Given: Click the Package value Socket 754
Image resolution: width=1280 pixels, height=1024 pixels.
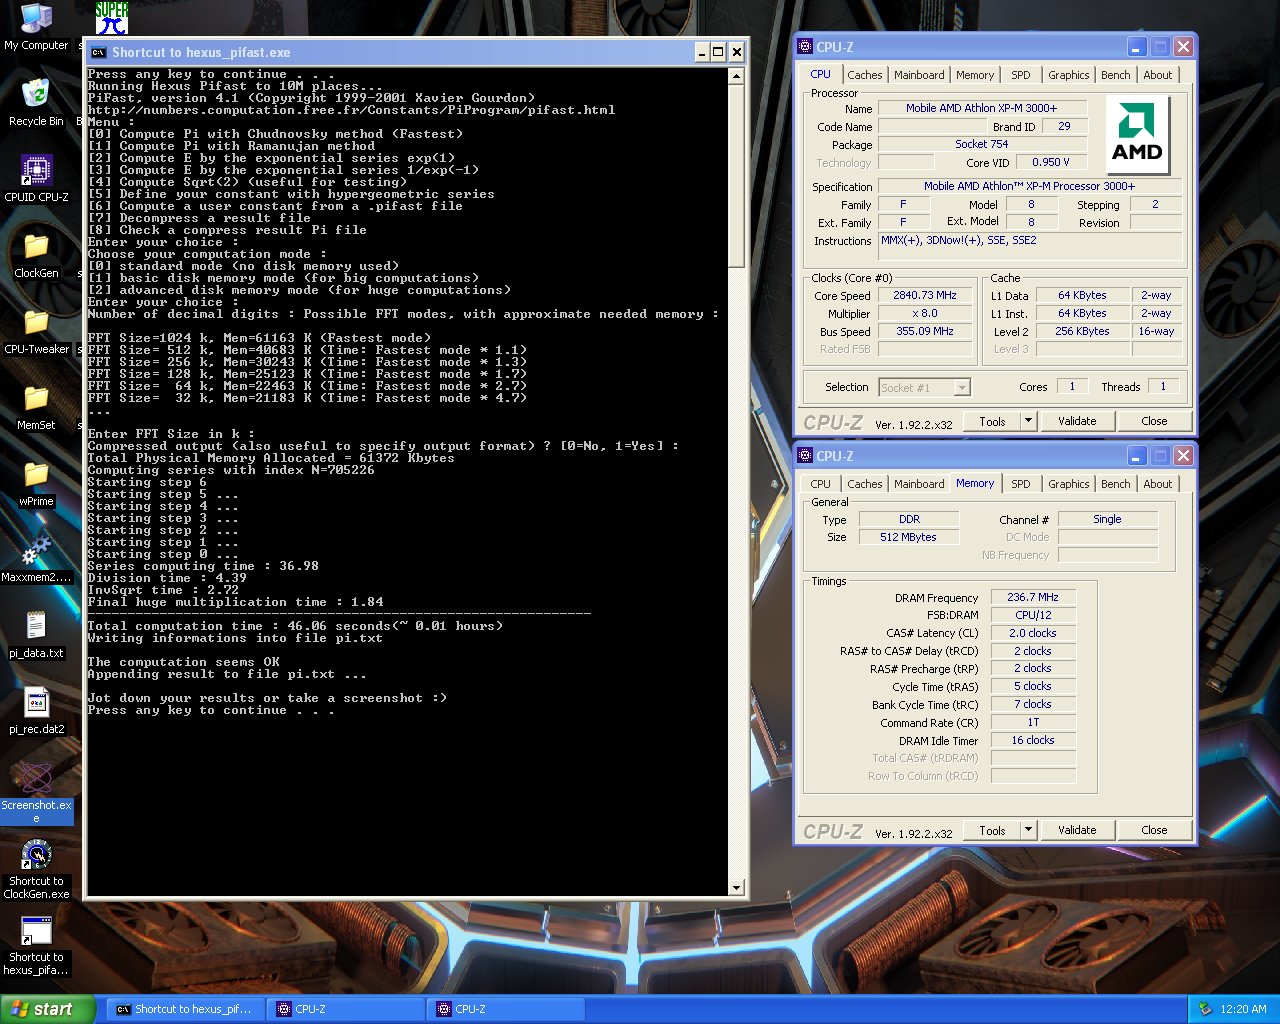Looking at the screenshot, I should [x=981, y=144].
